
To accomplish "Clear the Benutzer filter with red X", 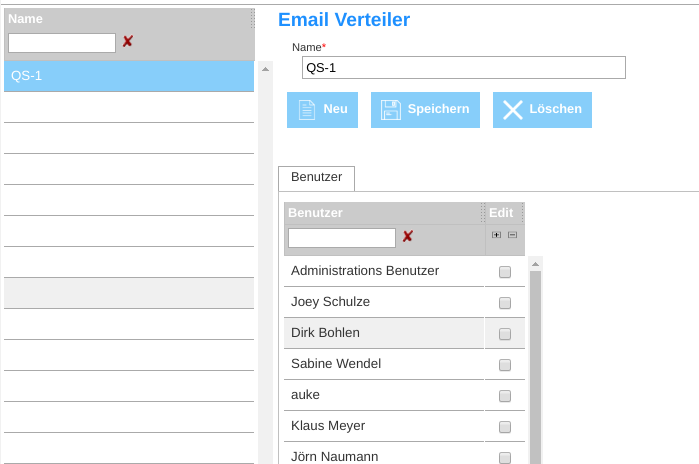I will [407, 237].
